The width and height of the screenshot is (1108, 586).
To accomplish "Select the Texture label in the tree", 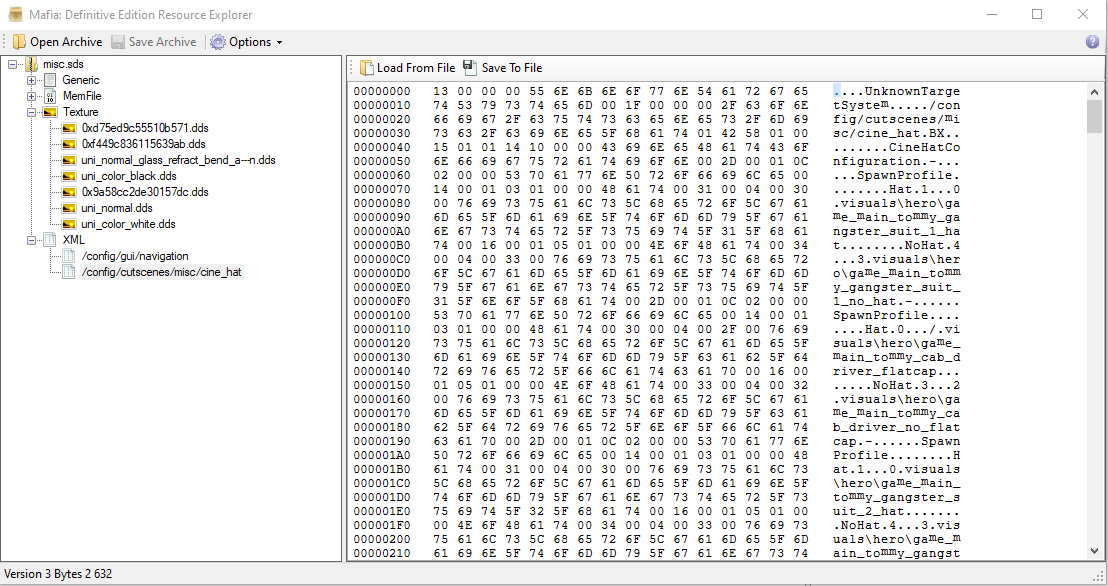I will 81,112.
